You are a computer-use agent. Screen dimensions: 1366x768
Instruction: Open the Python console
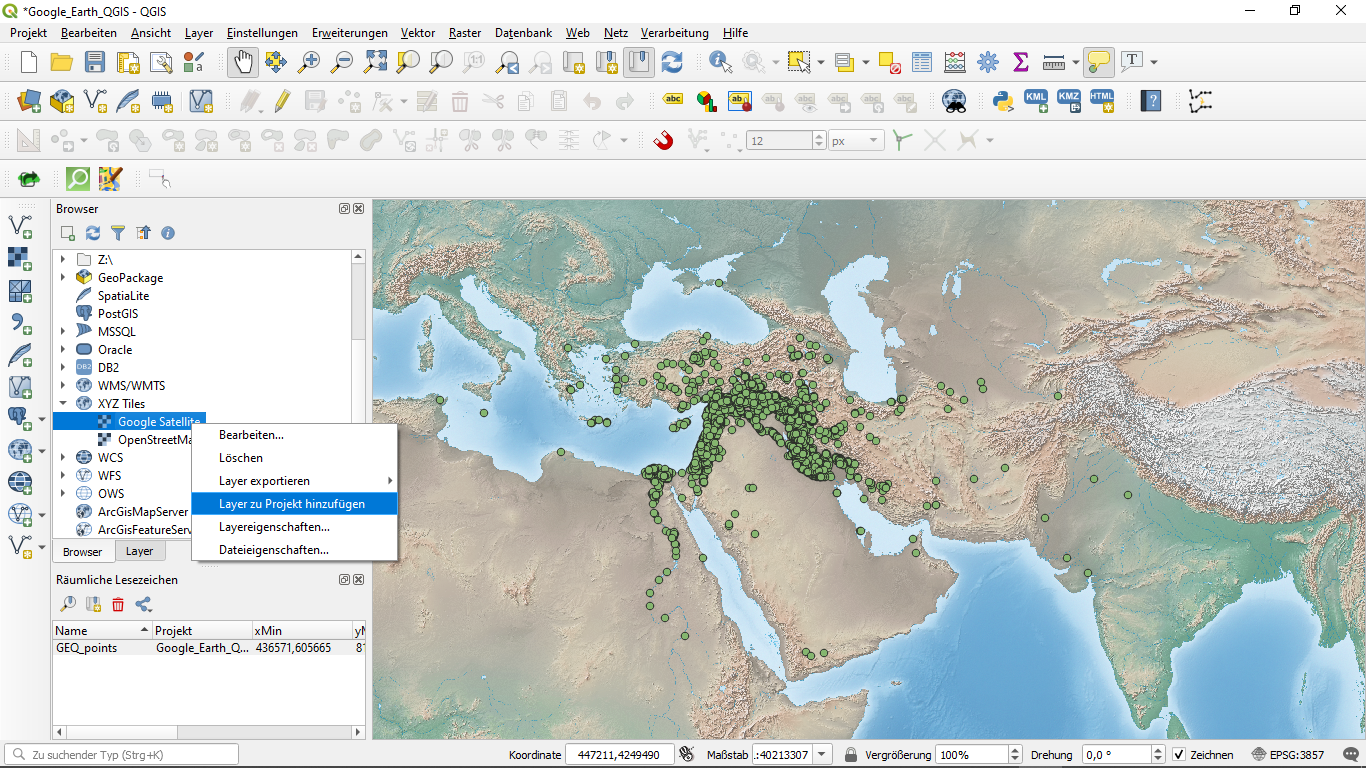(1001, 101)
